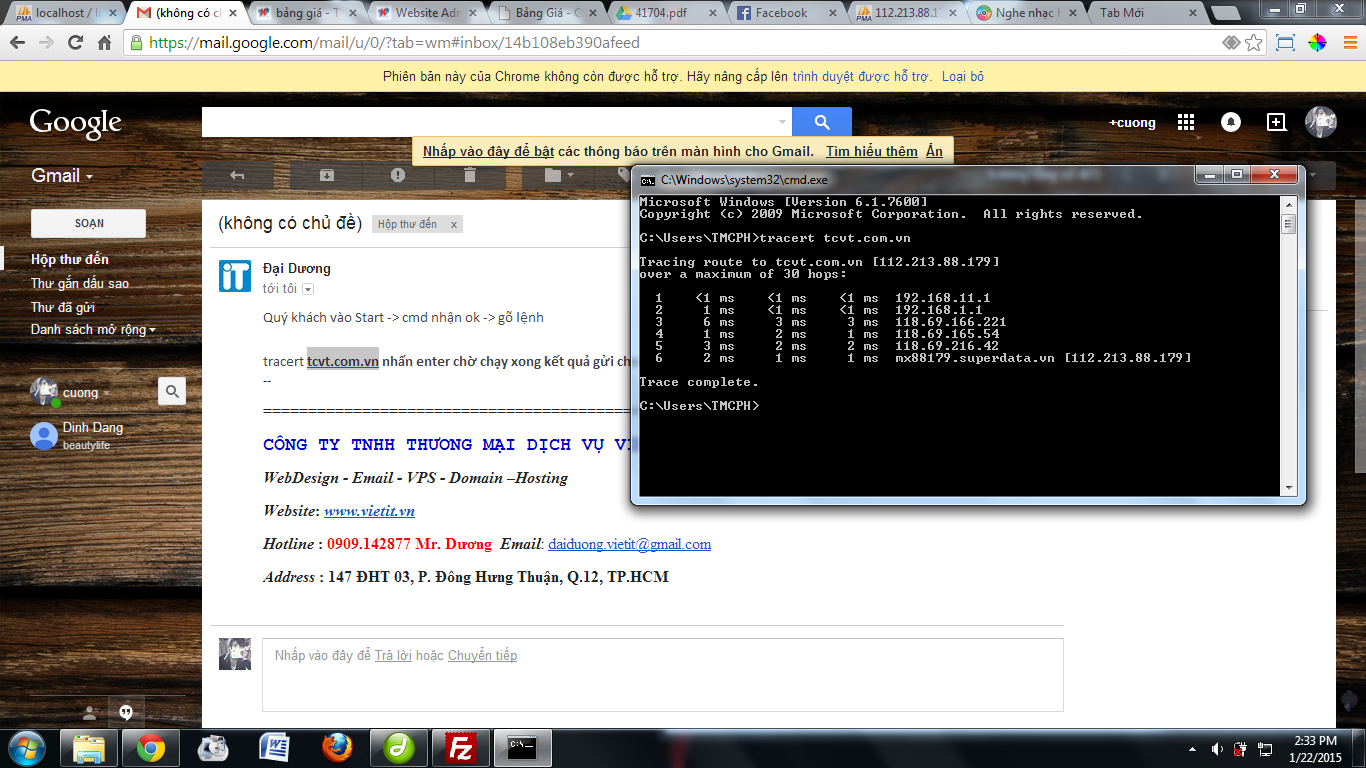Viewport: 1366px width, 768px height.
Task: Switch to the localhost tab
Action: pyautogui.click(x=67, y=13)
